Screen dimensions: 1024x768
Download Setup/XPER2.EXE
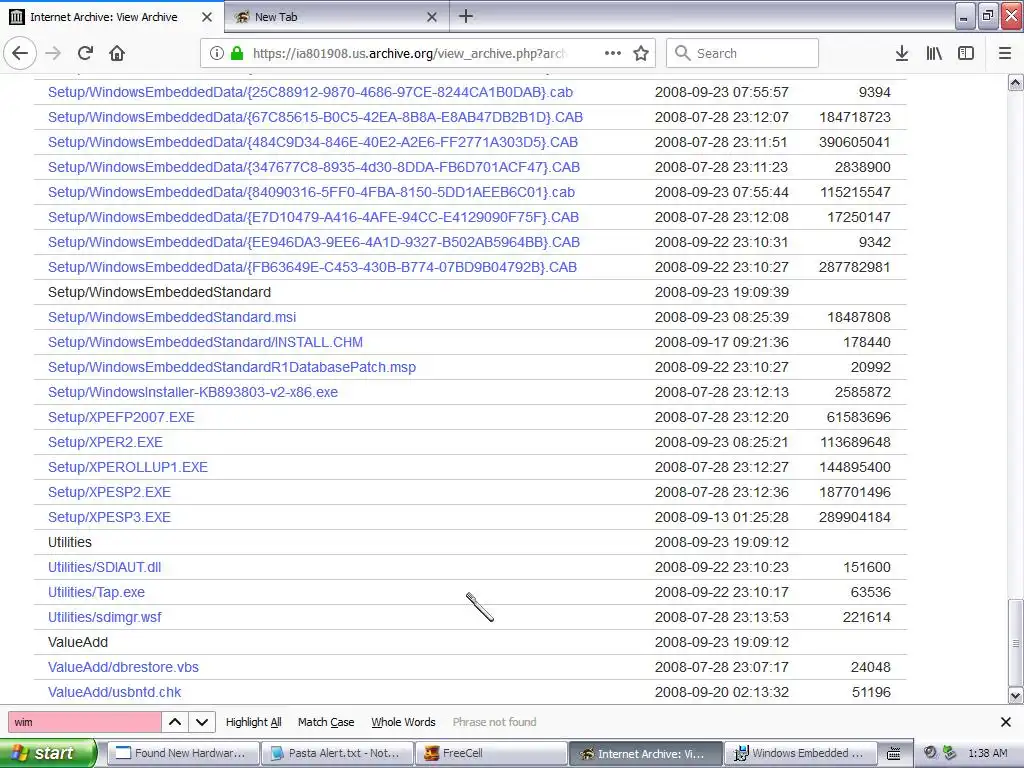tap(105, 442)
